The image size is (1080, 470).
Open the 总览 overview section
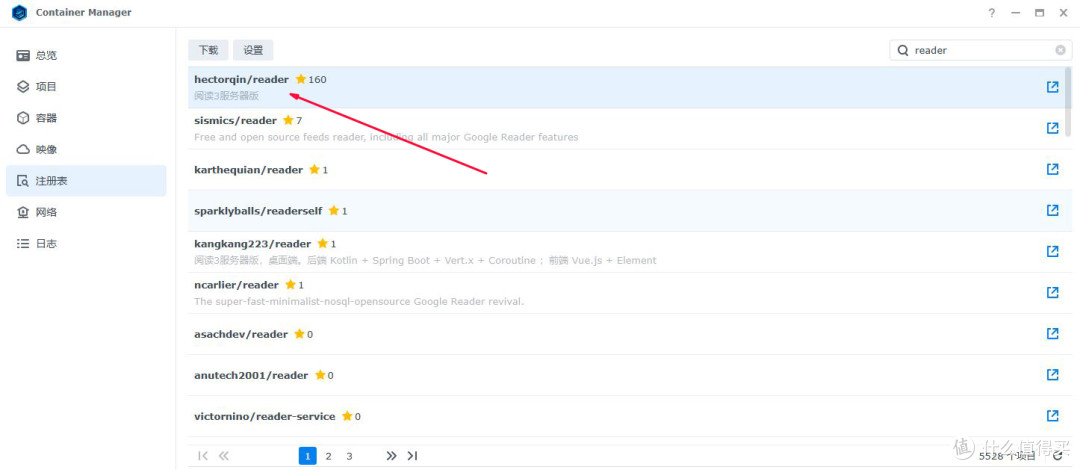point(86,55)
